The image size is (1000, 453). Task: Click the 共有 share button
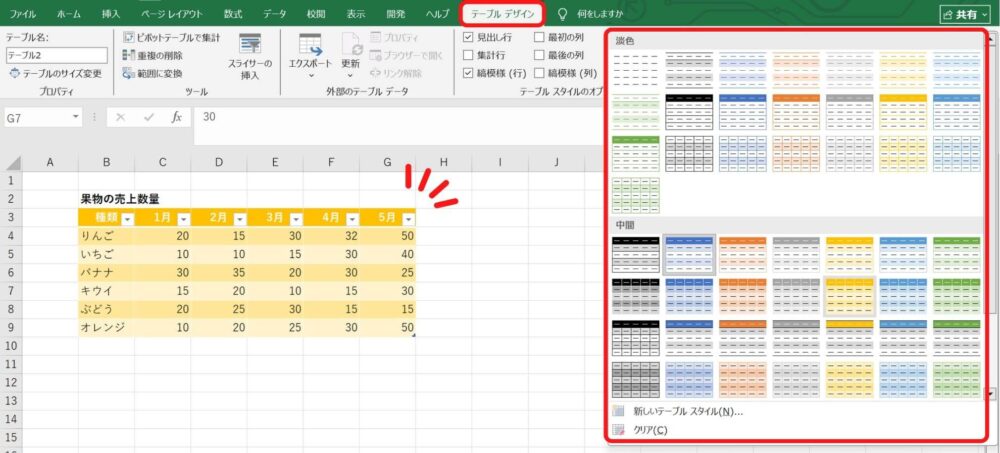[964, 14]
